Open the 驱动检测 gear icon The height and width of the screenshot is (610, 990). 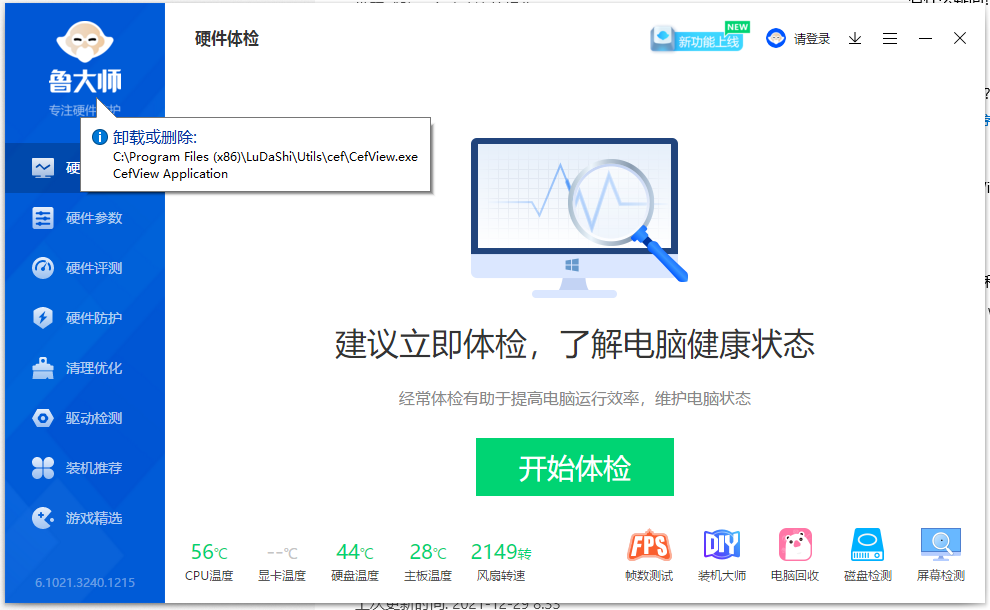click(x=43, y=418)
